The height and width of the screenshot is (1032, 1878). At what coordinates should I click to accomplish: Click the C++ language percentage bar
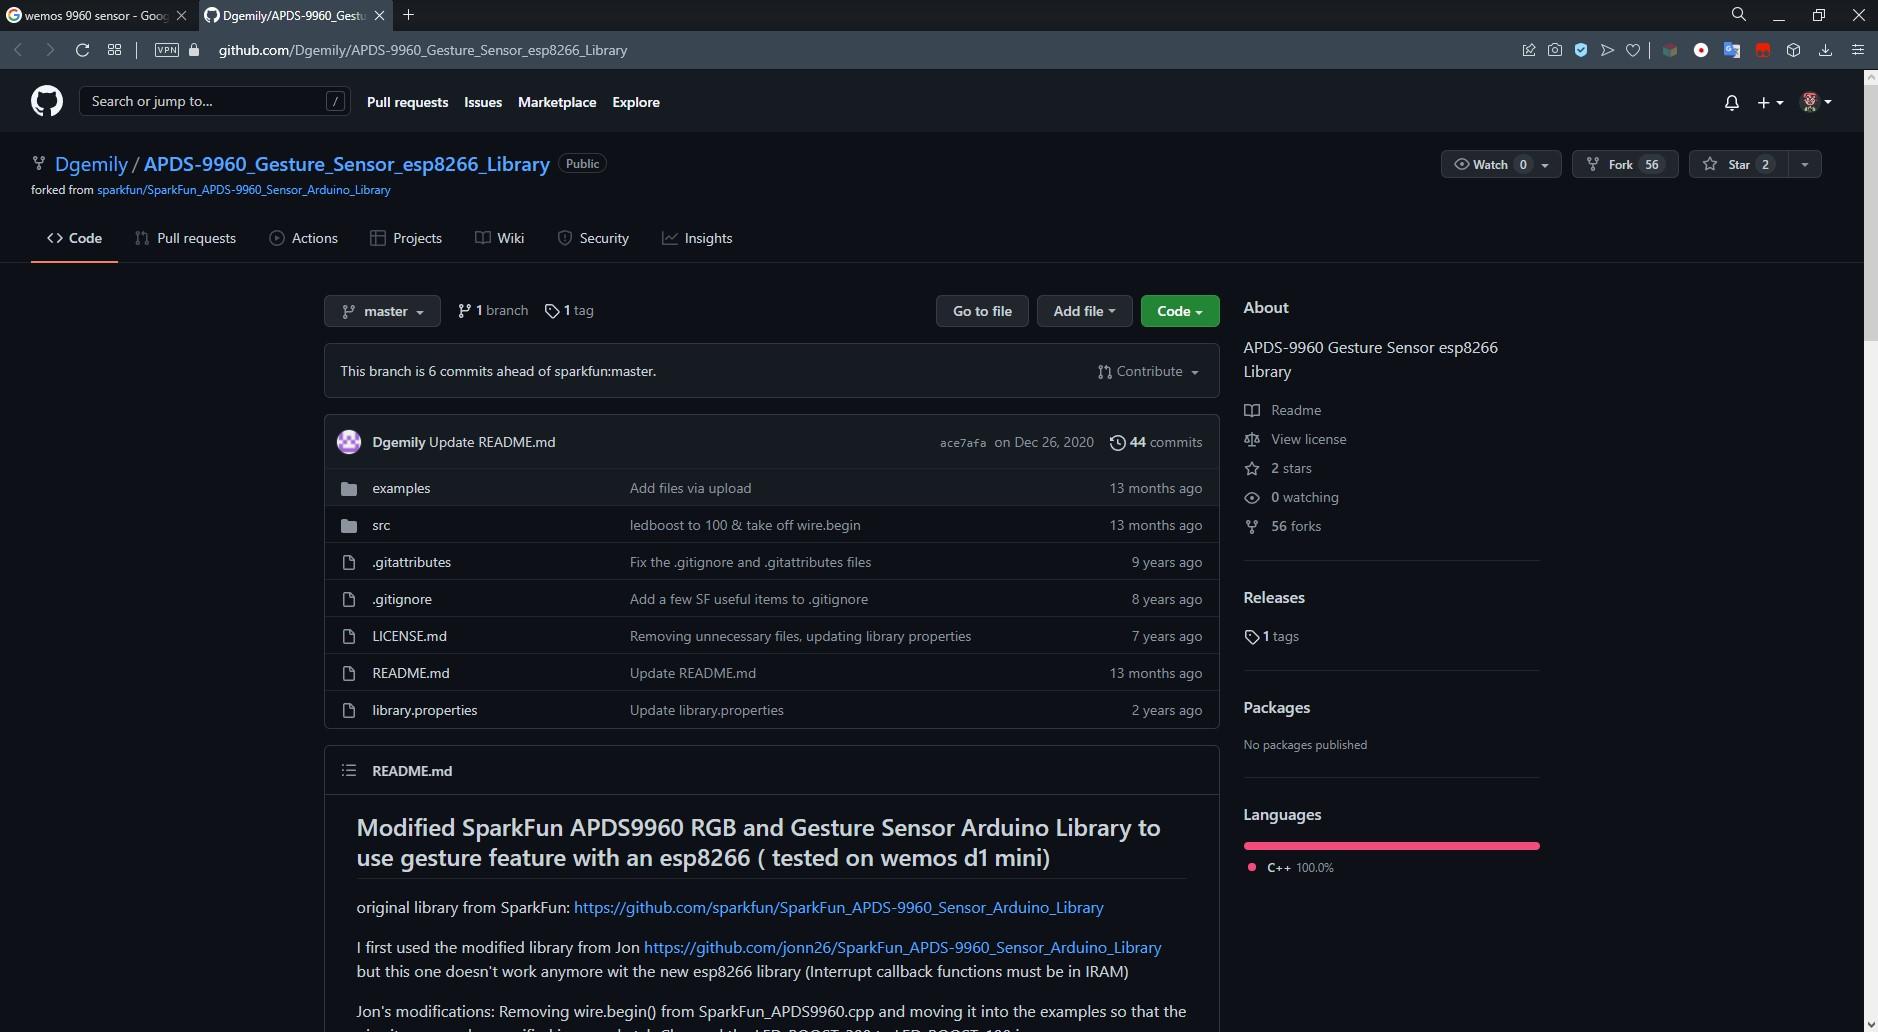(x=1390, y=844)
